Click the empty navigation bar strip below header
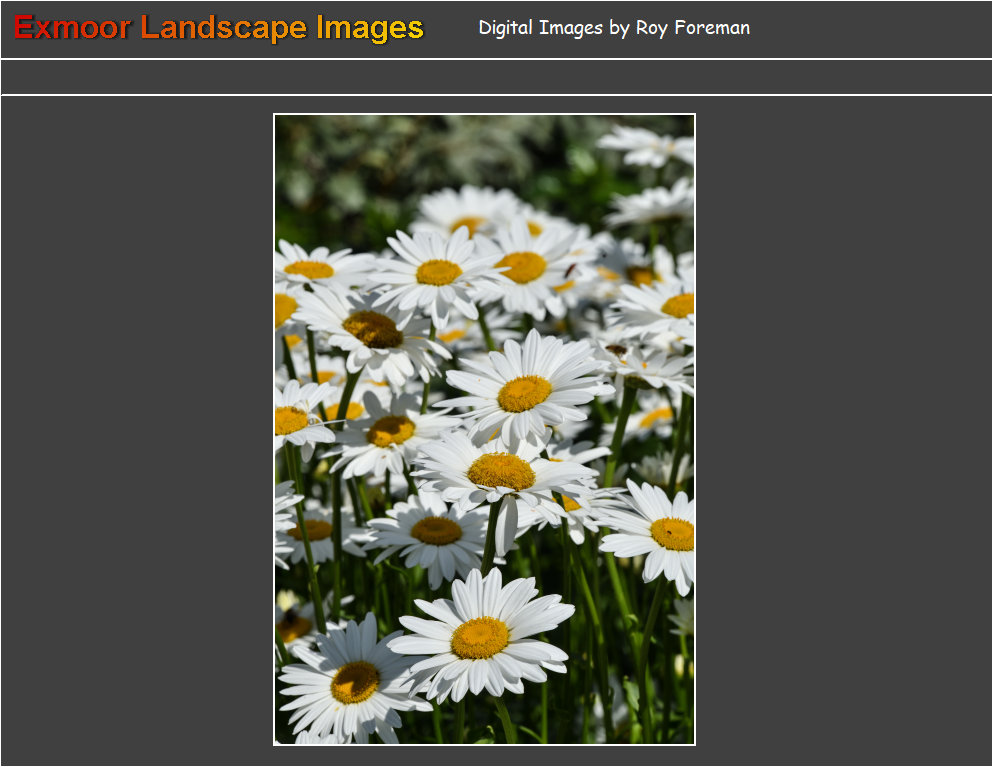This screenshot has width=993, height=767. click(x=496, y=77)
